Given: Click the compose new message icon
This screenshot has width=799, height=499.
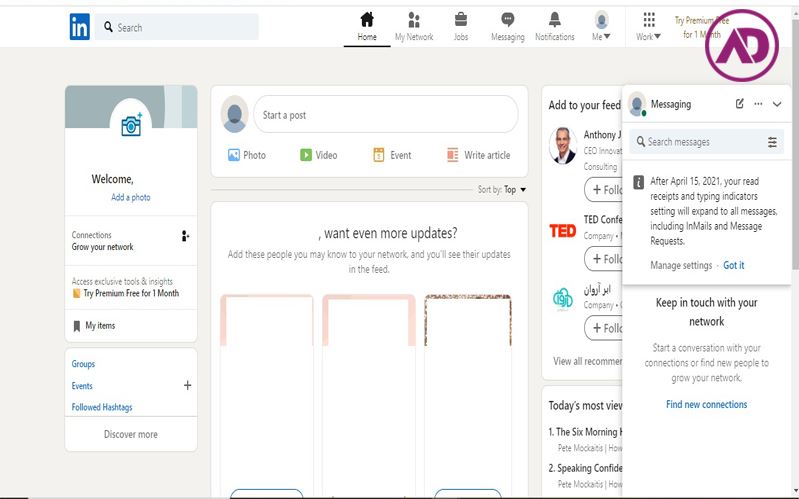Looking at the screenshot, I should (x=739, y=104).
